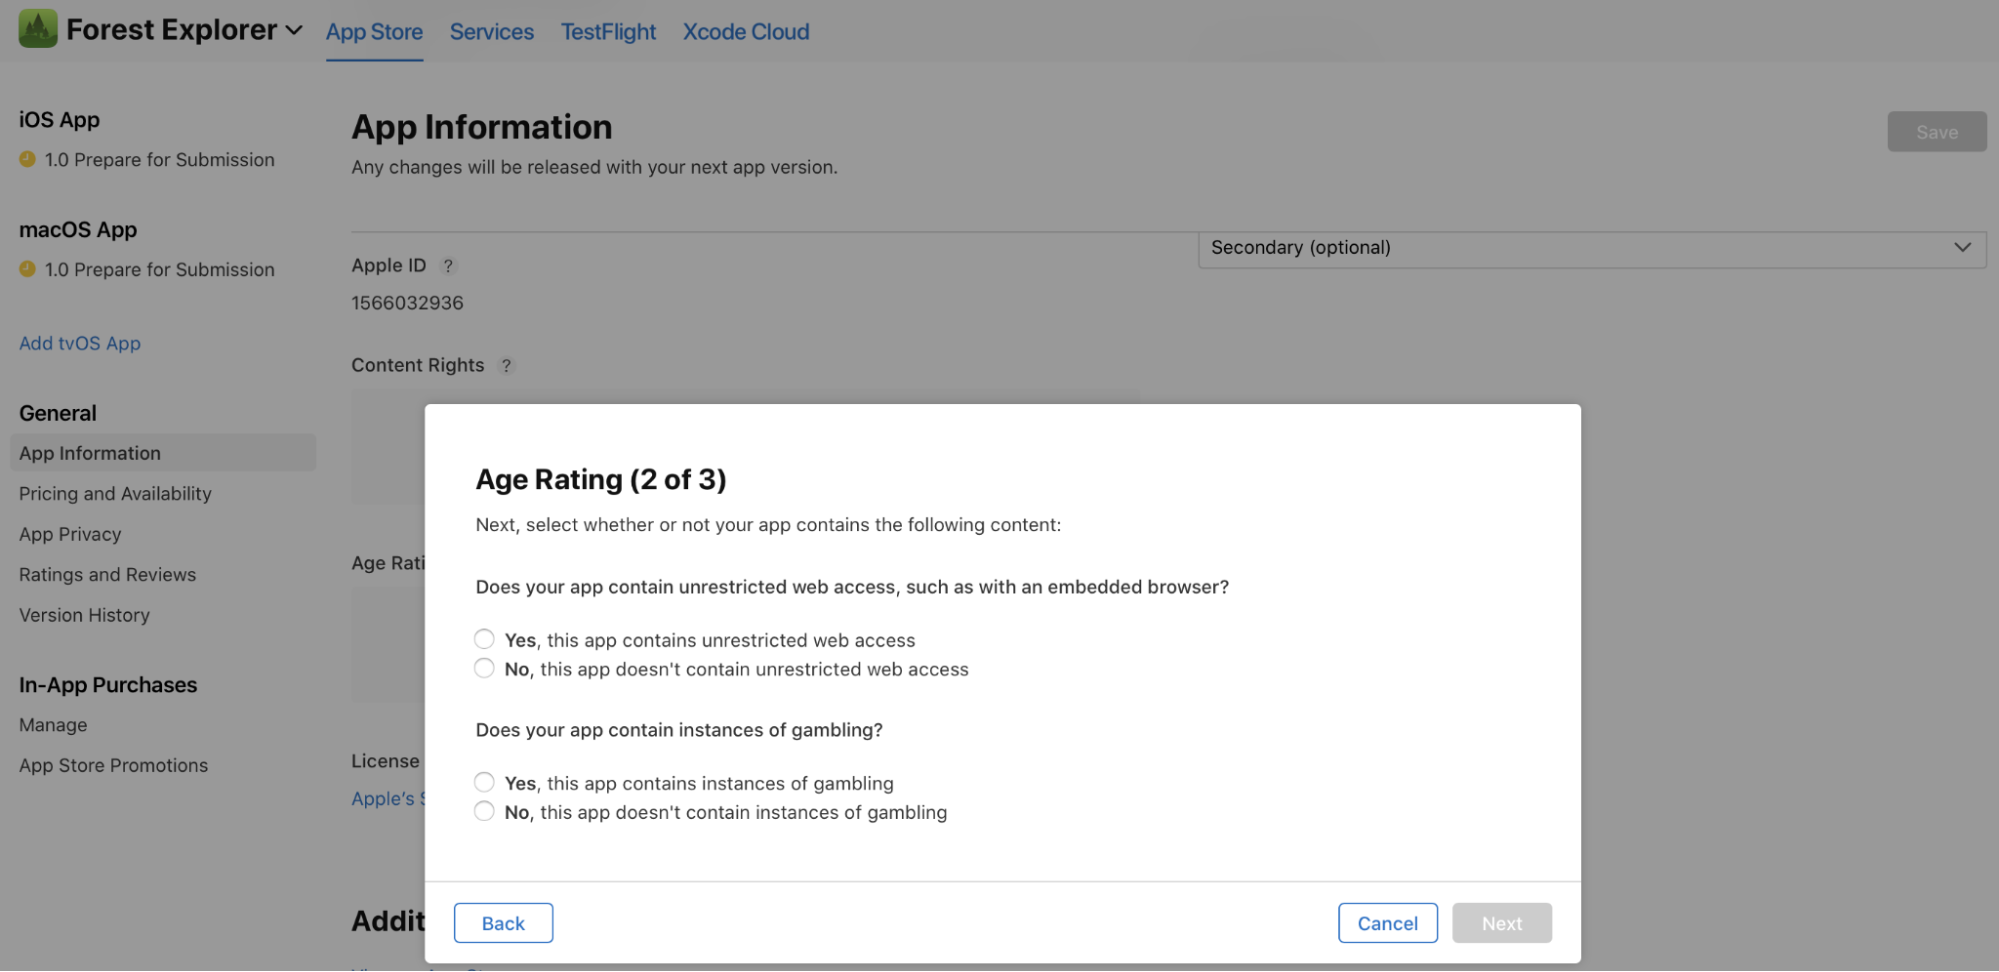Open the Apple ID help tooltip
Screen dimensions: 1999x972
click(x=448, y=266)
